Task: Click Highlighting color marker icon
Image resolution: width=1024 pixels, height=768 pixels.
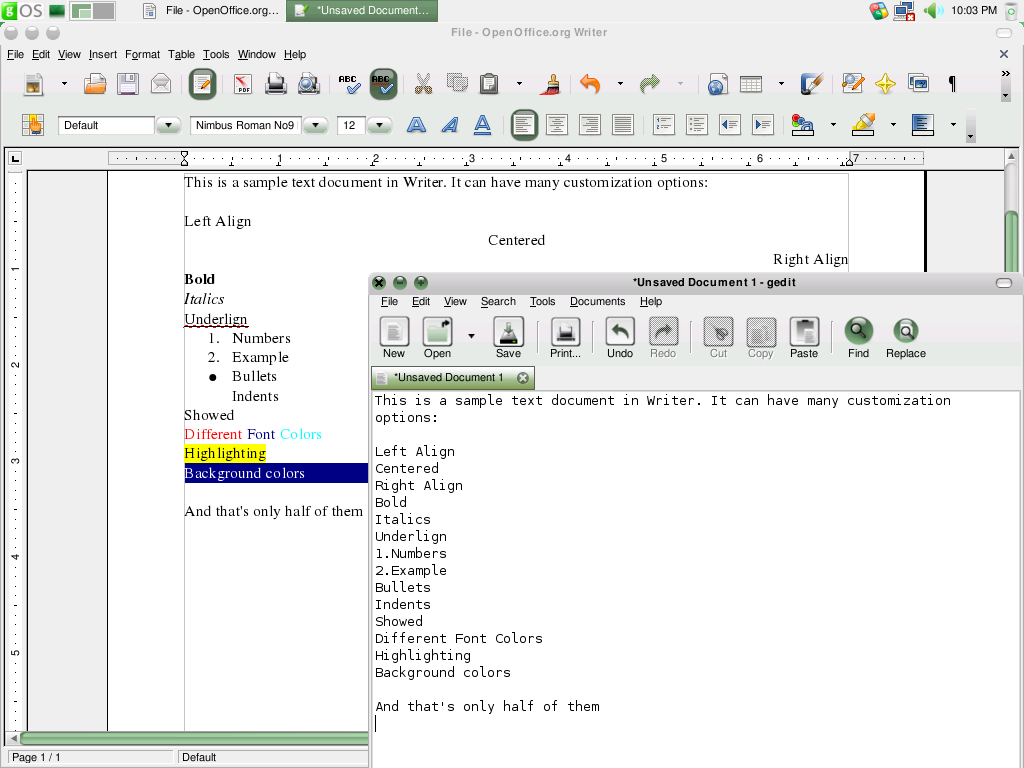Action: coord(863,125)
